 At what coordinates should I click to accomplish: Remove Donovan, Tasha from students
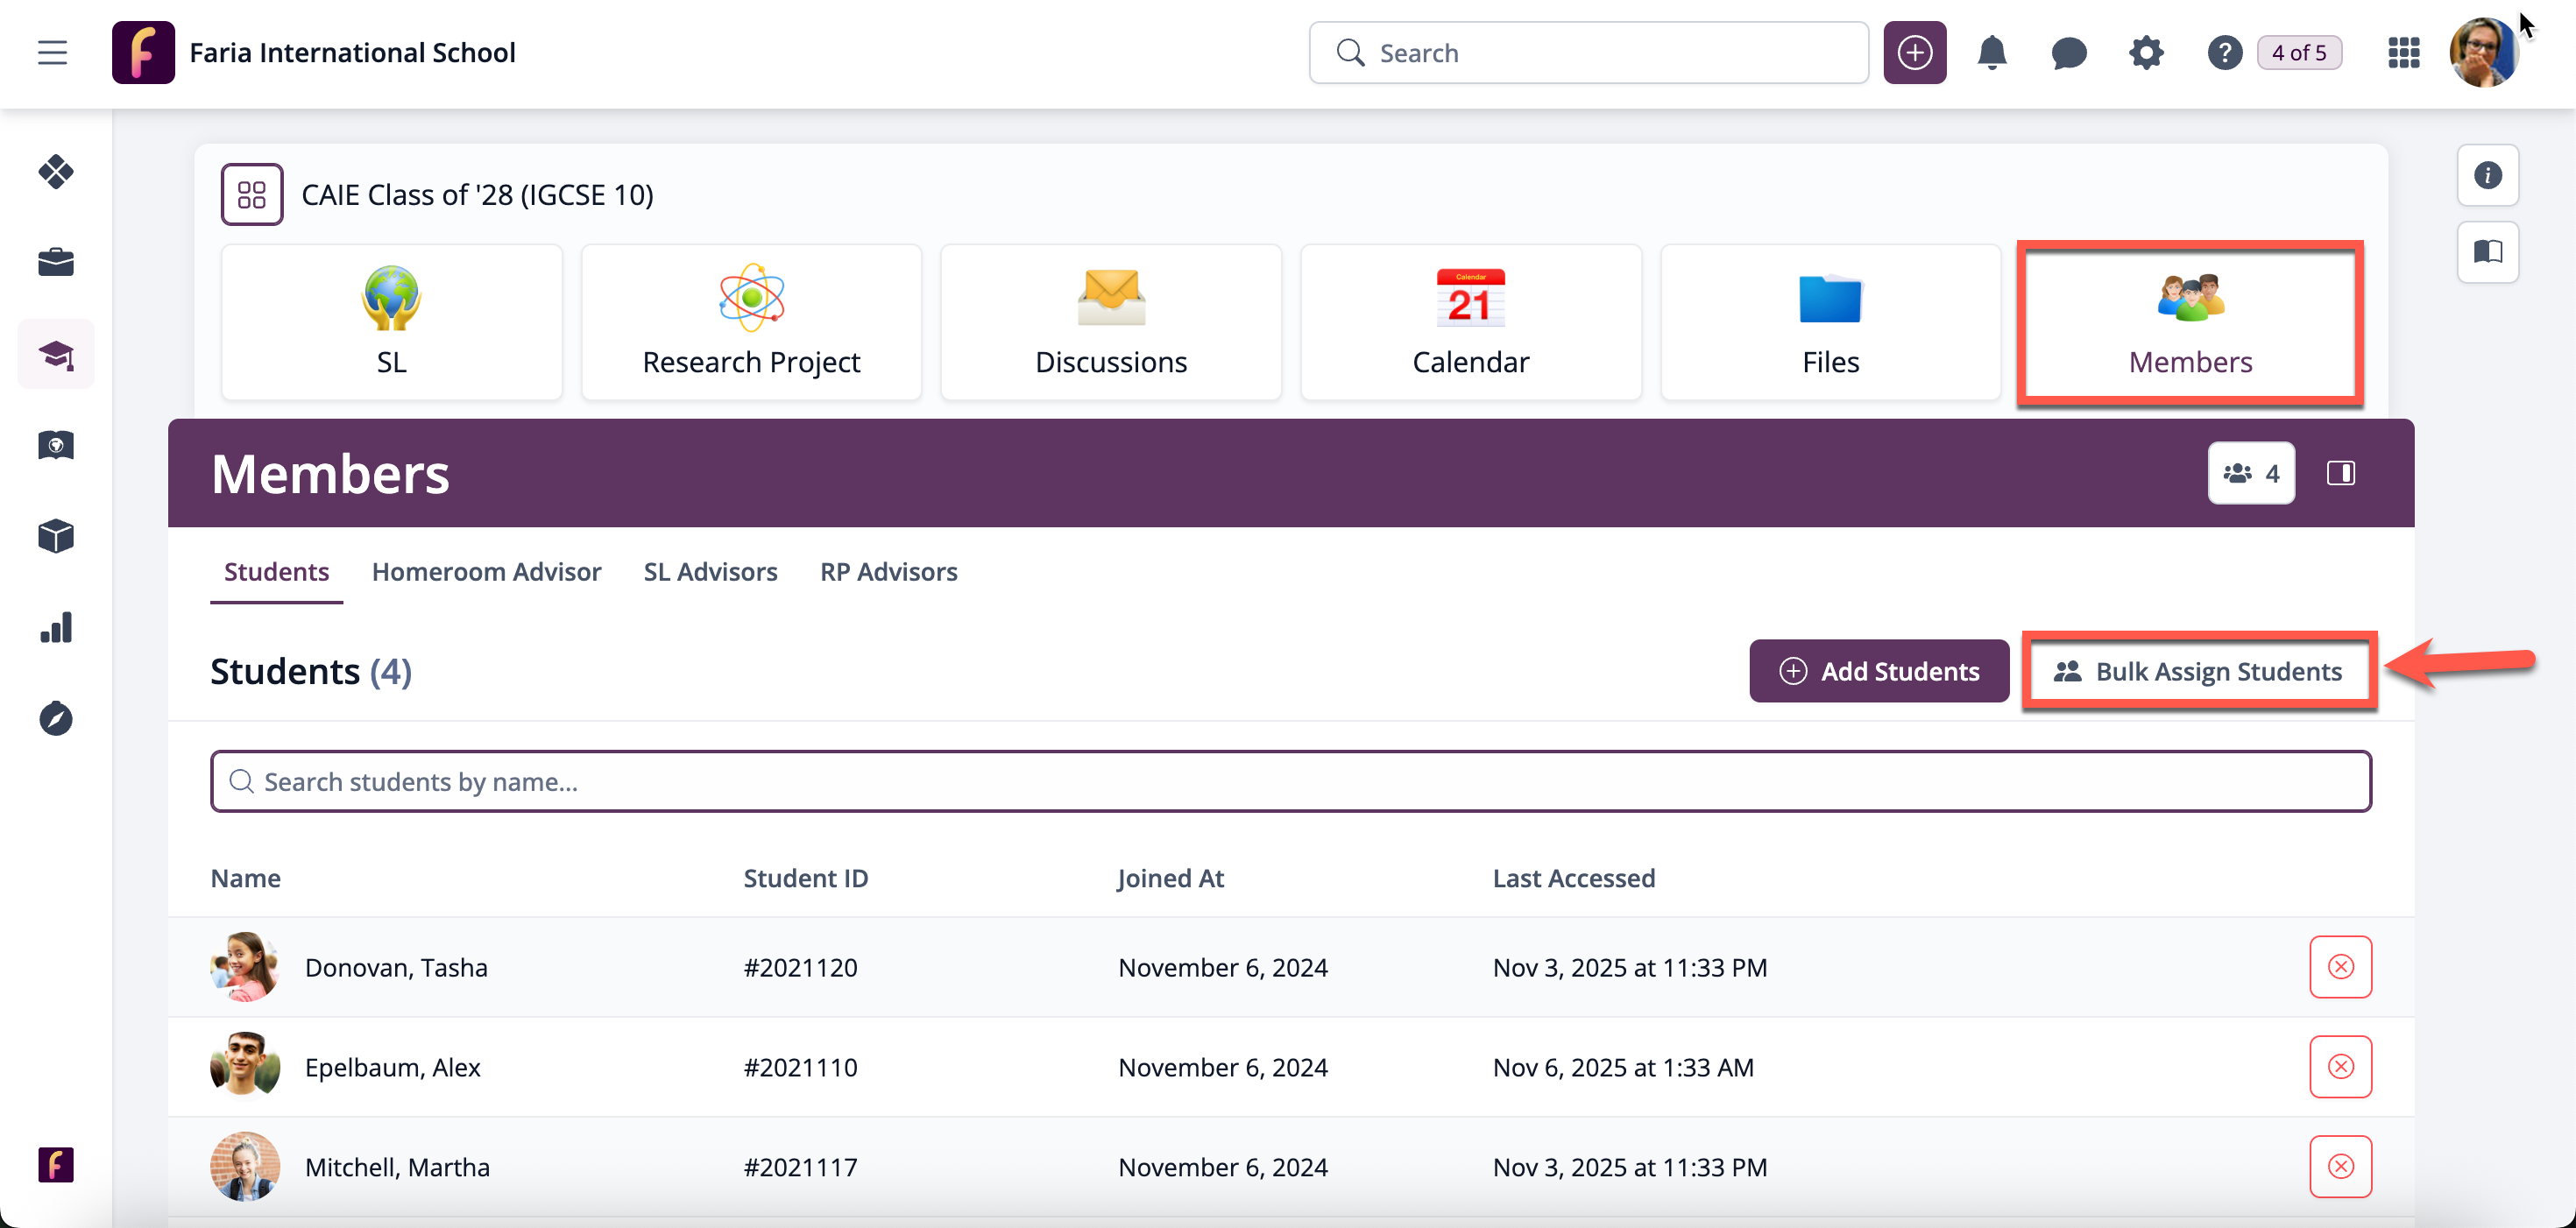(x=2340, y=967)
